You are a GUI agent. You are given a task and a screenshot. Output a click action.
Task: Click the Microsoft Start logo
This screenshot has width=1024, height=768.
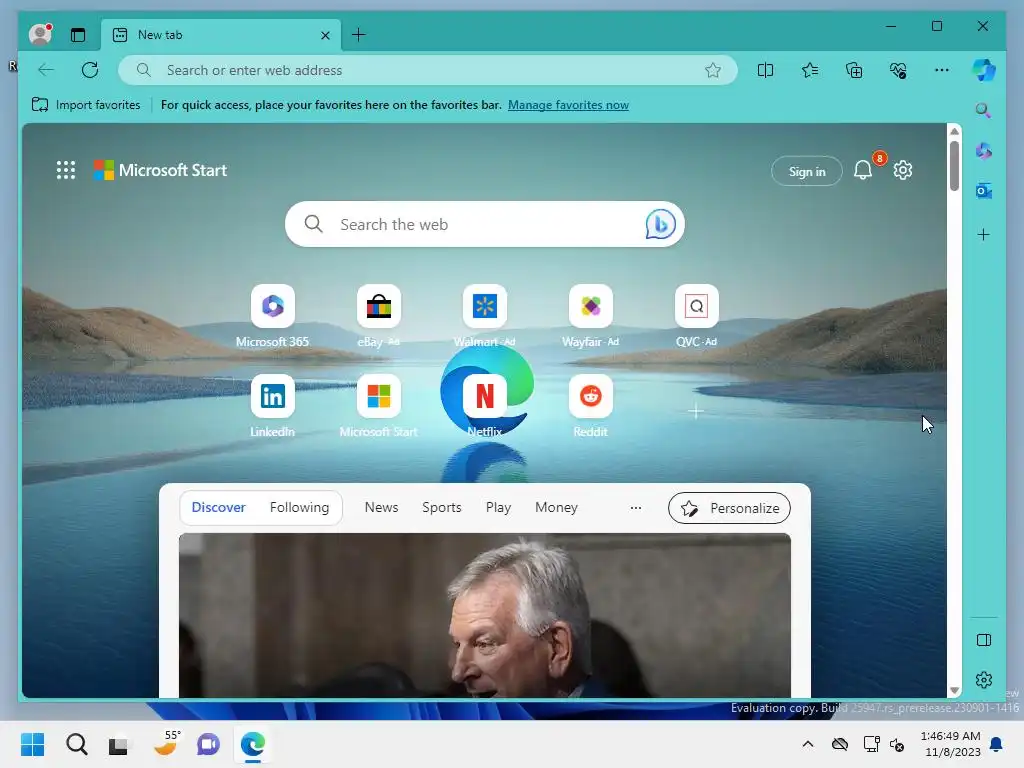tap(160, 170)
